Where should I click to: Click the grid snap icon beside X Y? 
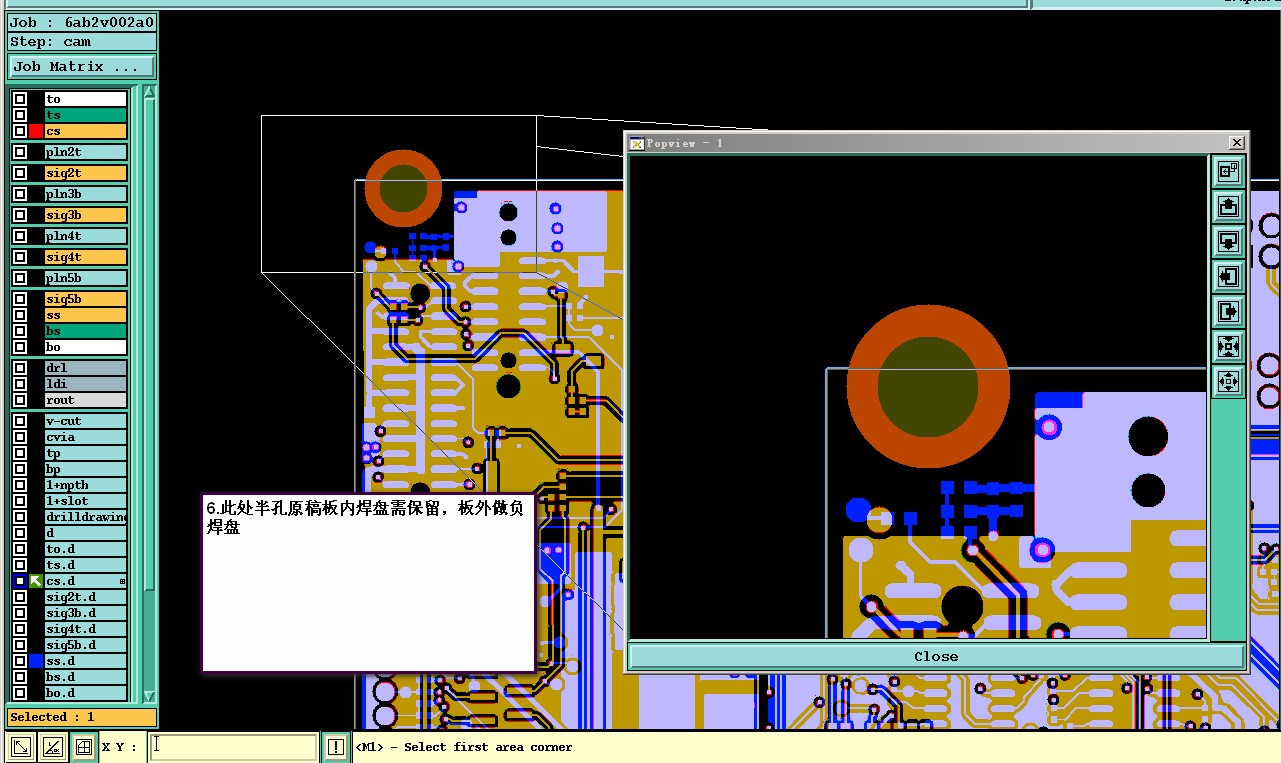coord(84,746)
